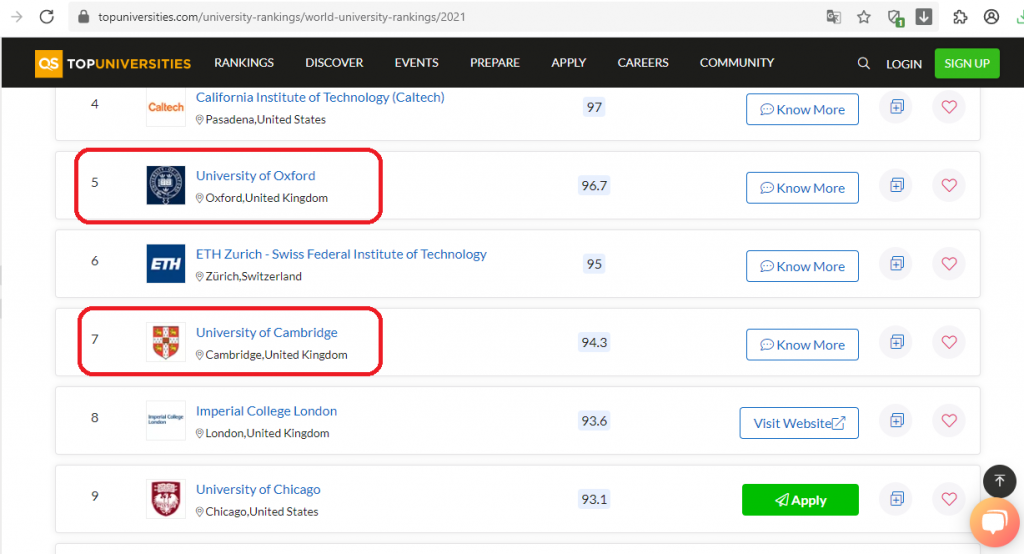Open University of Chicago link
The height and width of the screenshot is (554, 1024).
tap(258, 489)
